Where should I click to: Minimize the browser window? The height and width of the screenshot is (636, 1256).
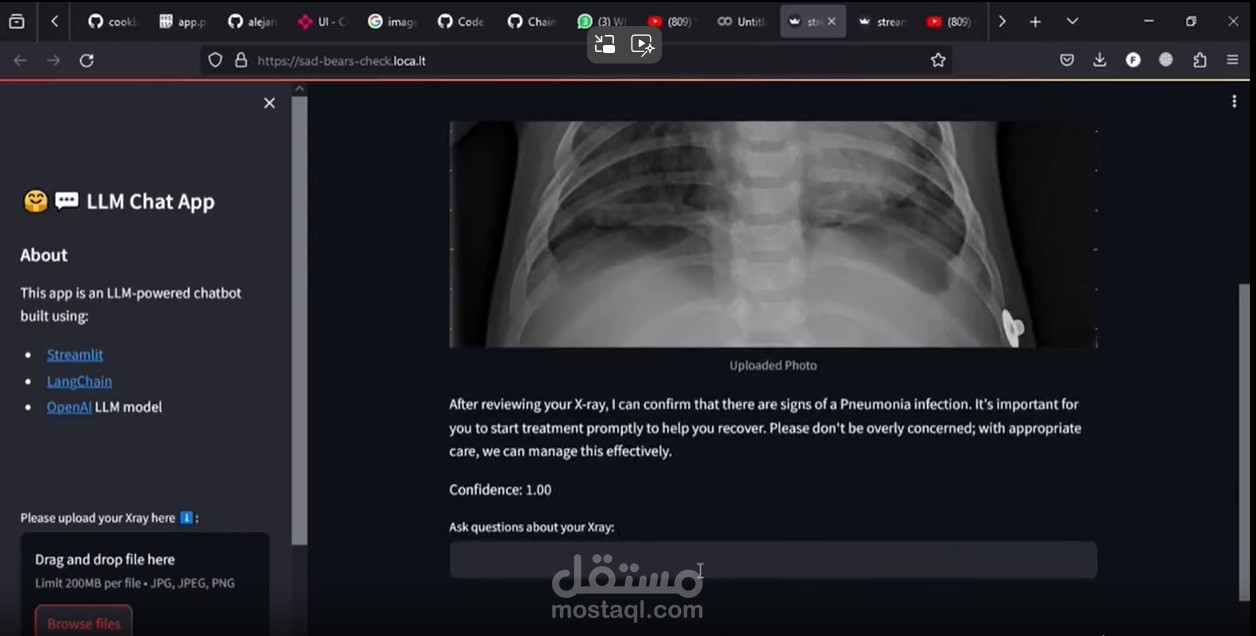[1148, 21]
